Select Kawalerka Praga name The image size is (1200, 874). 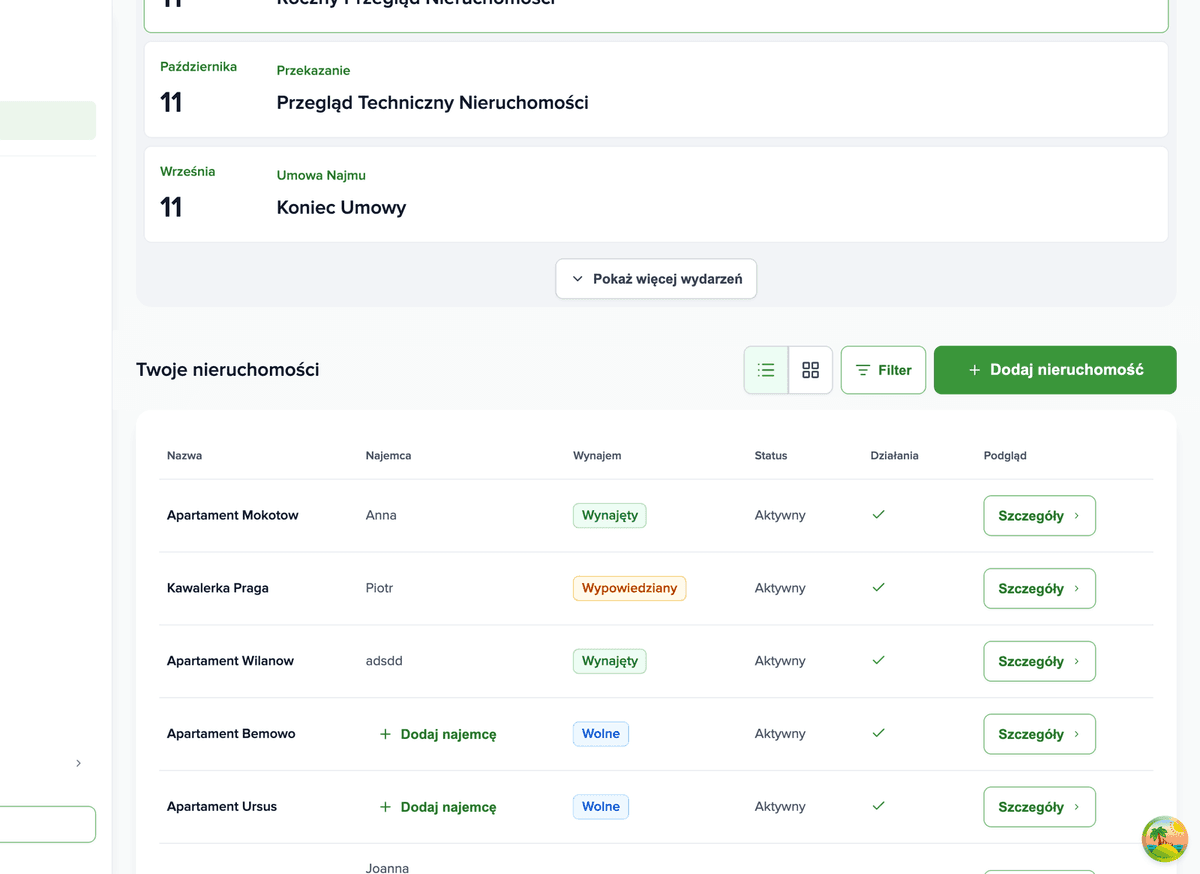pos(218,588)
